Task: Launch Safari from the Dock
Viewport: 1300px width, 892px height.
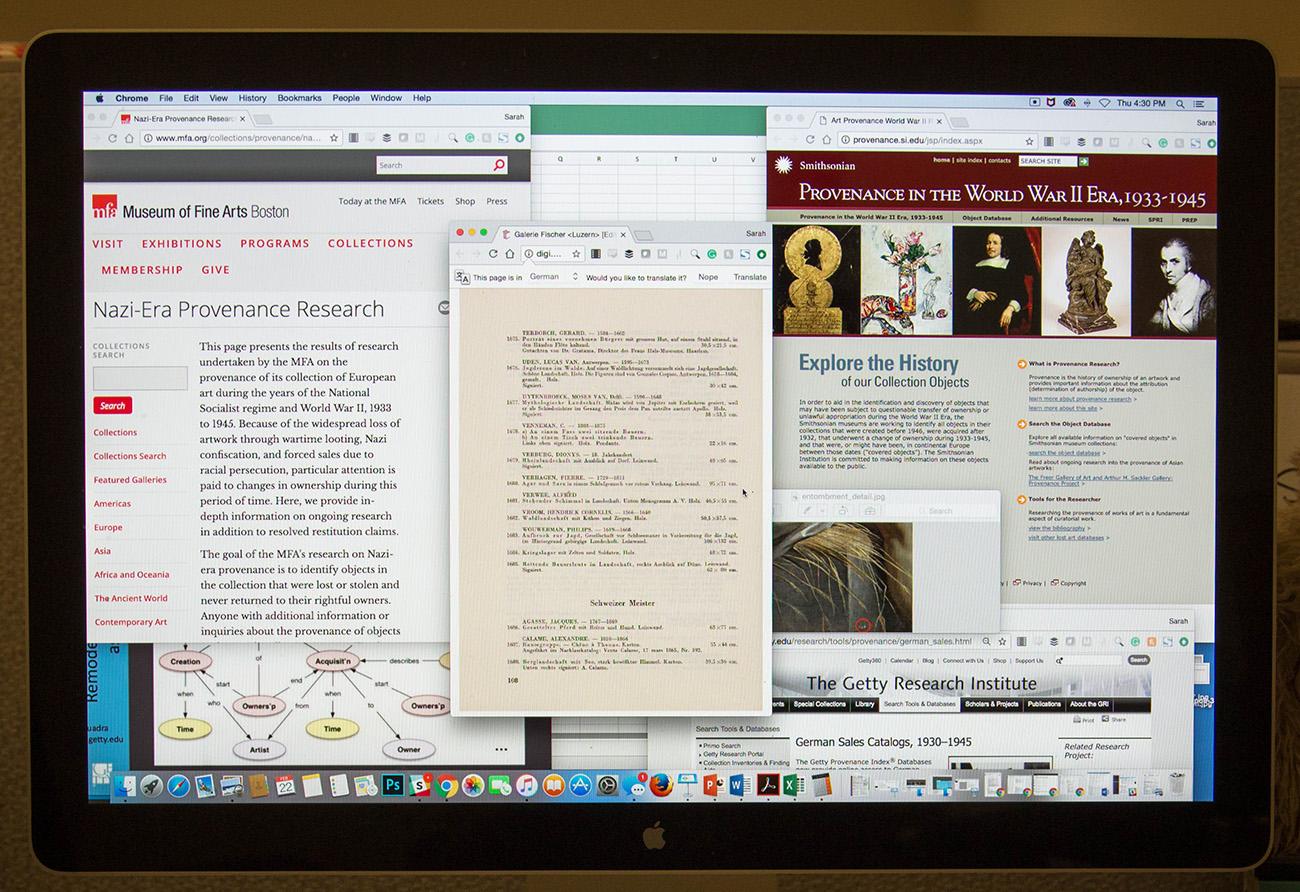Action: [x=179, y=786]
